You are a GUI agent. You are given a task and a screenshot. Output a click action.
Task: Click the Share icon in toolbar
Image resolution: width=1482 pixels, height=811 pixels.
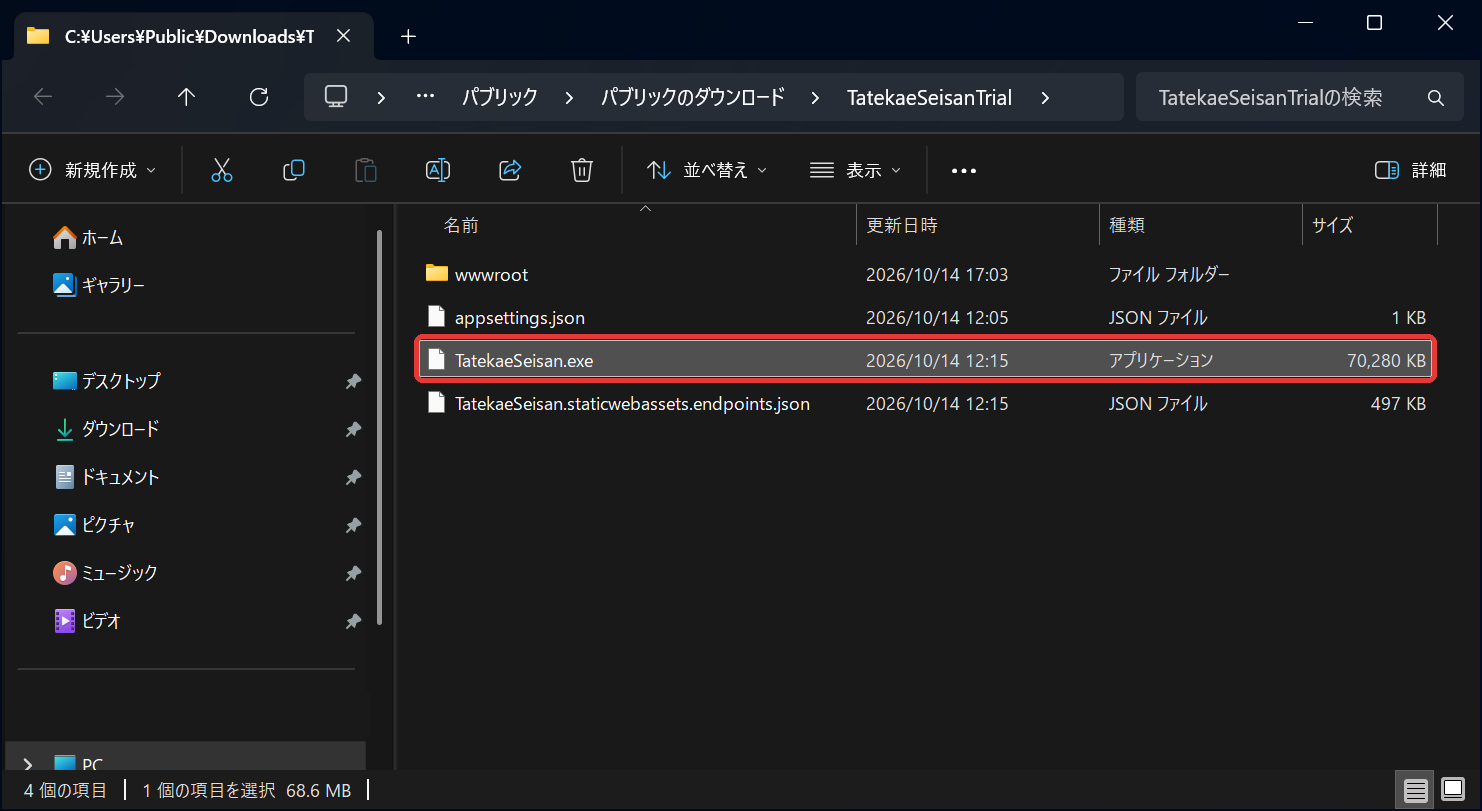[x=510, y=170]
